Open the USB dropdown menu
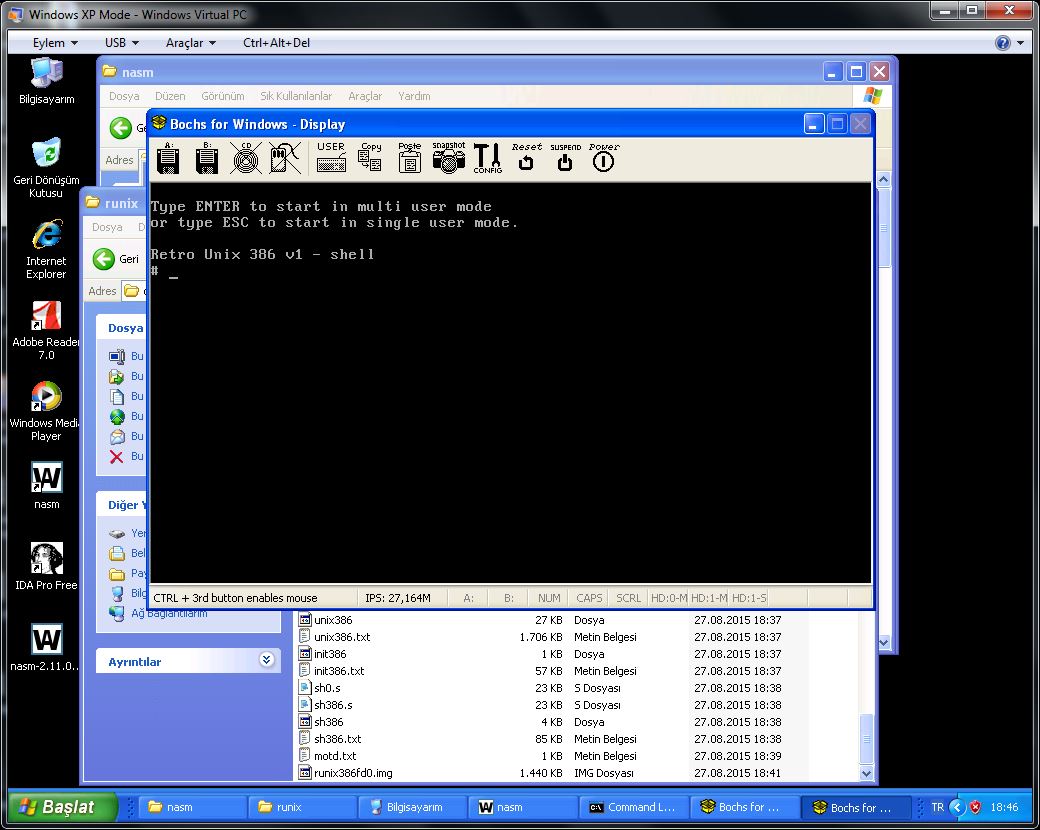Viewport: 1040px width, 830px height. 121,43
